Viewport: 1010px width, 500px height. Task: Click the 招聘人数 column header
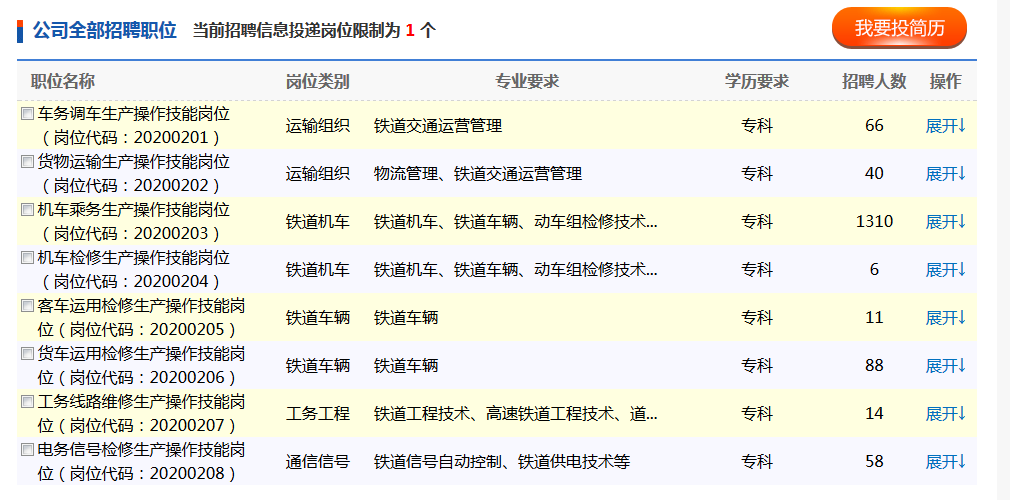pyautogui.click(x=874, y=81)
